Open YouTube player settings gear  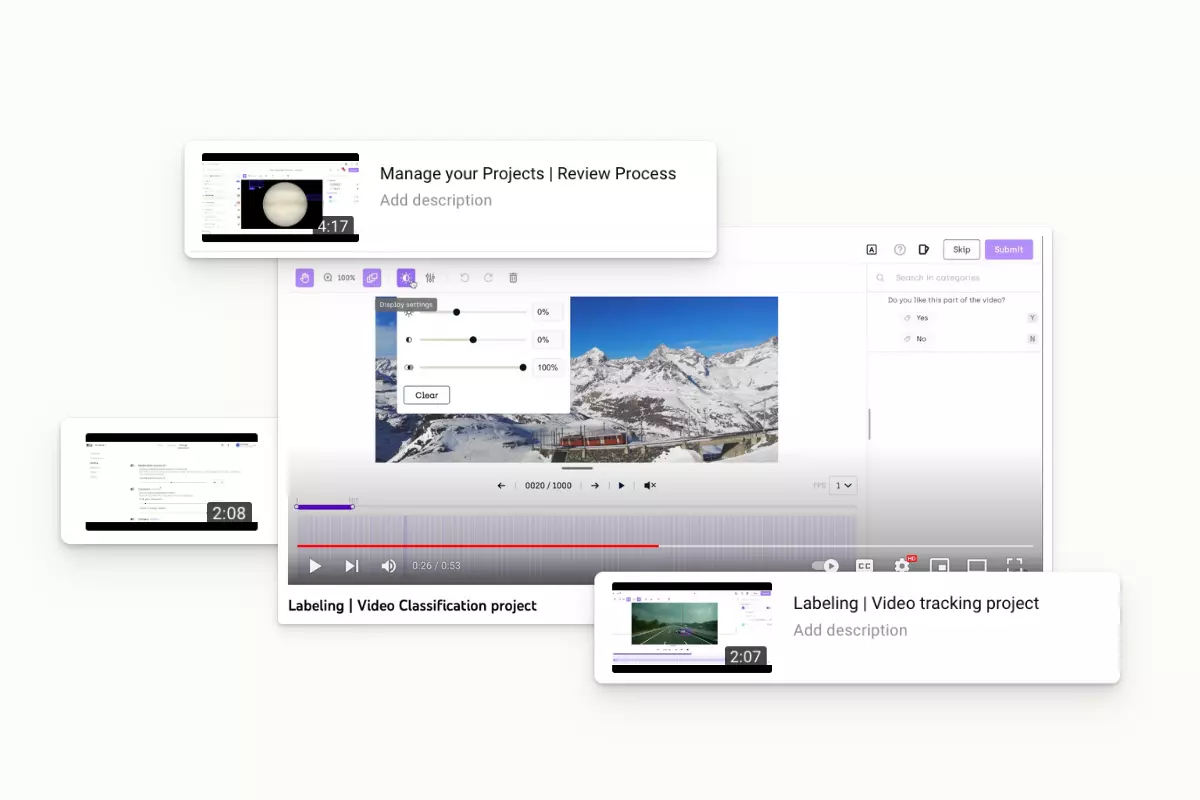pos(902,566)
